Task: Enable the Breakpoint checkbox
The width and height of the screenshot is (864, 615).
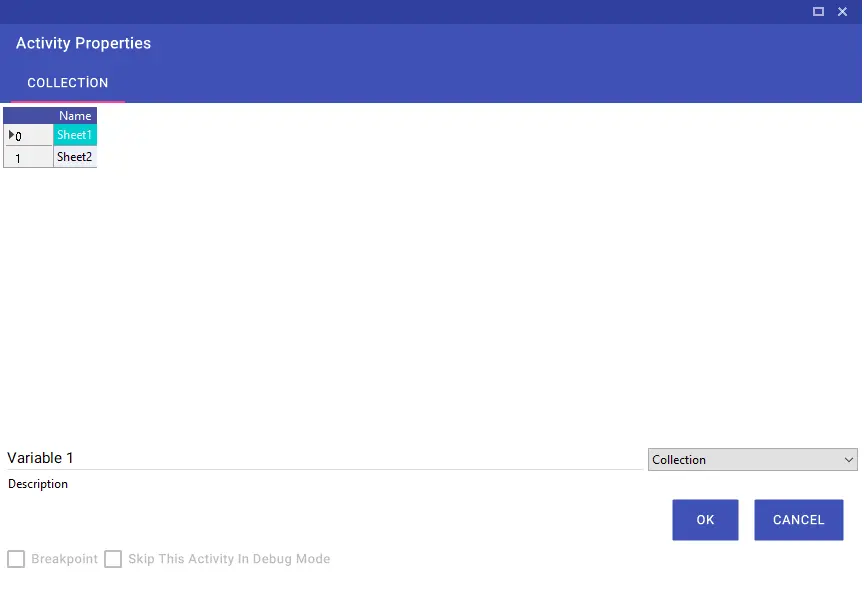Action: coord(16,559)
